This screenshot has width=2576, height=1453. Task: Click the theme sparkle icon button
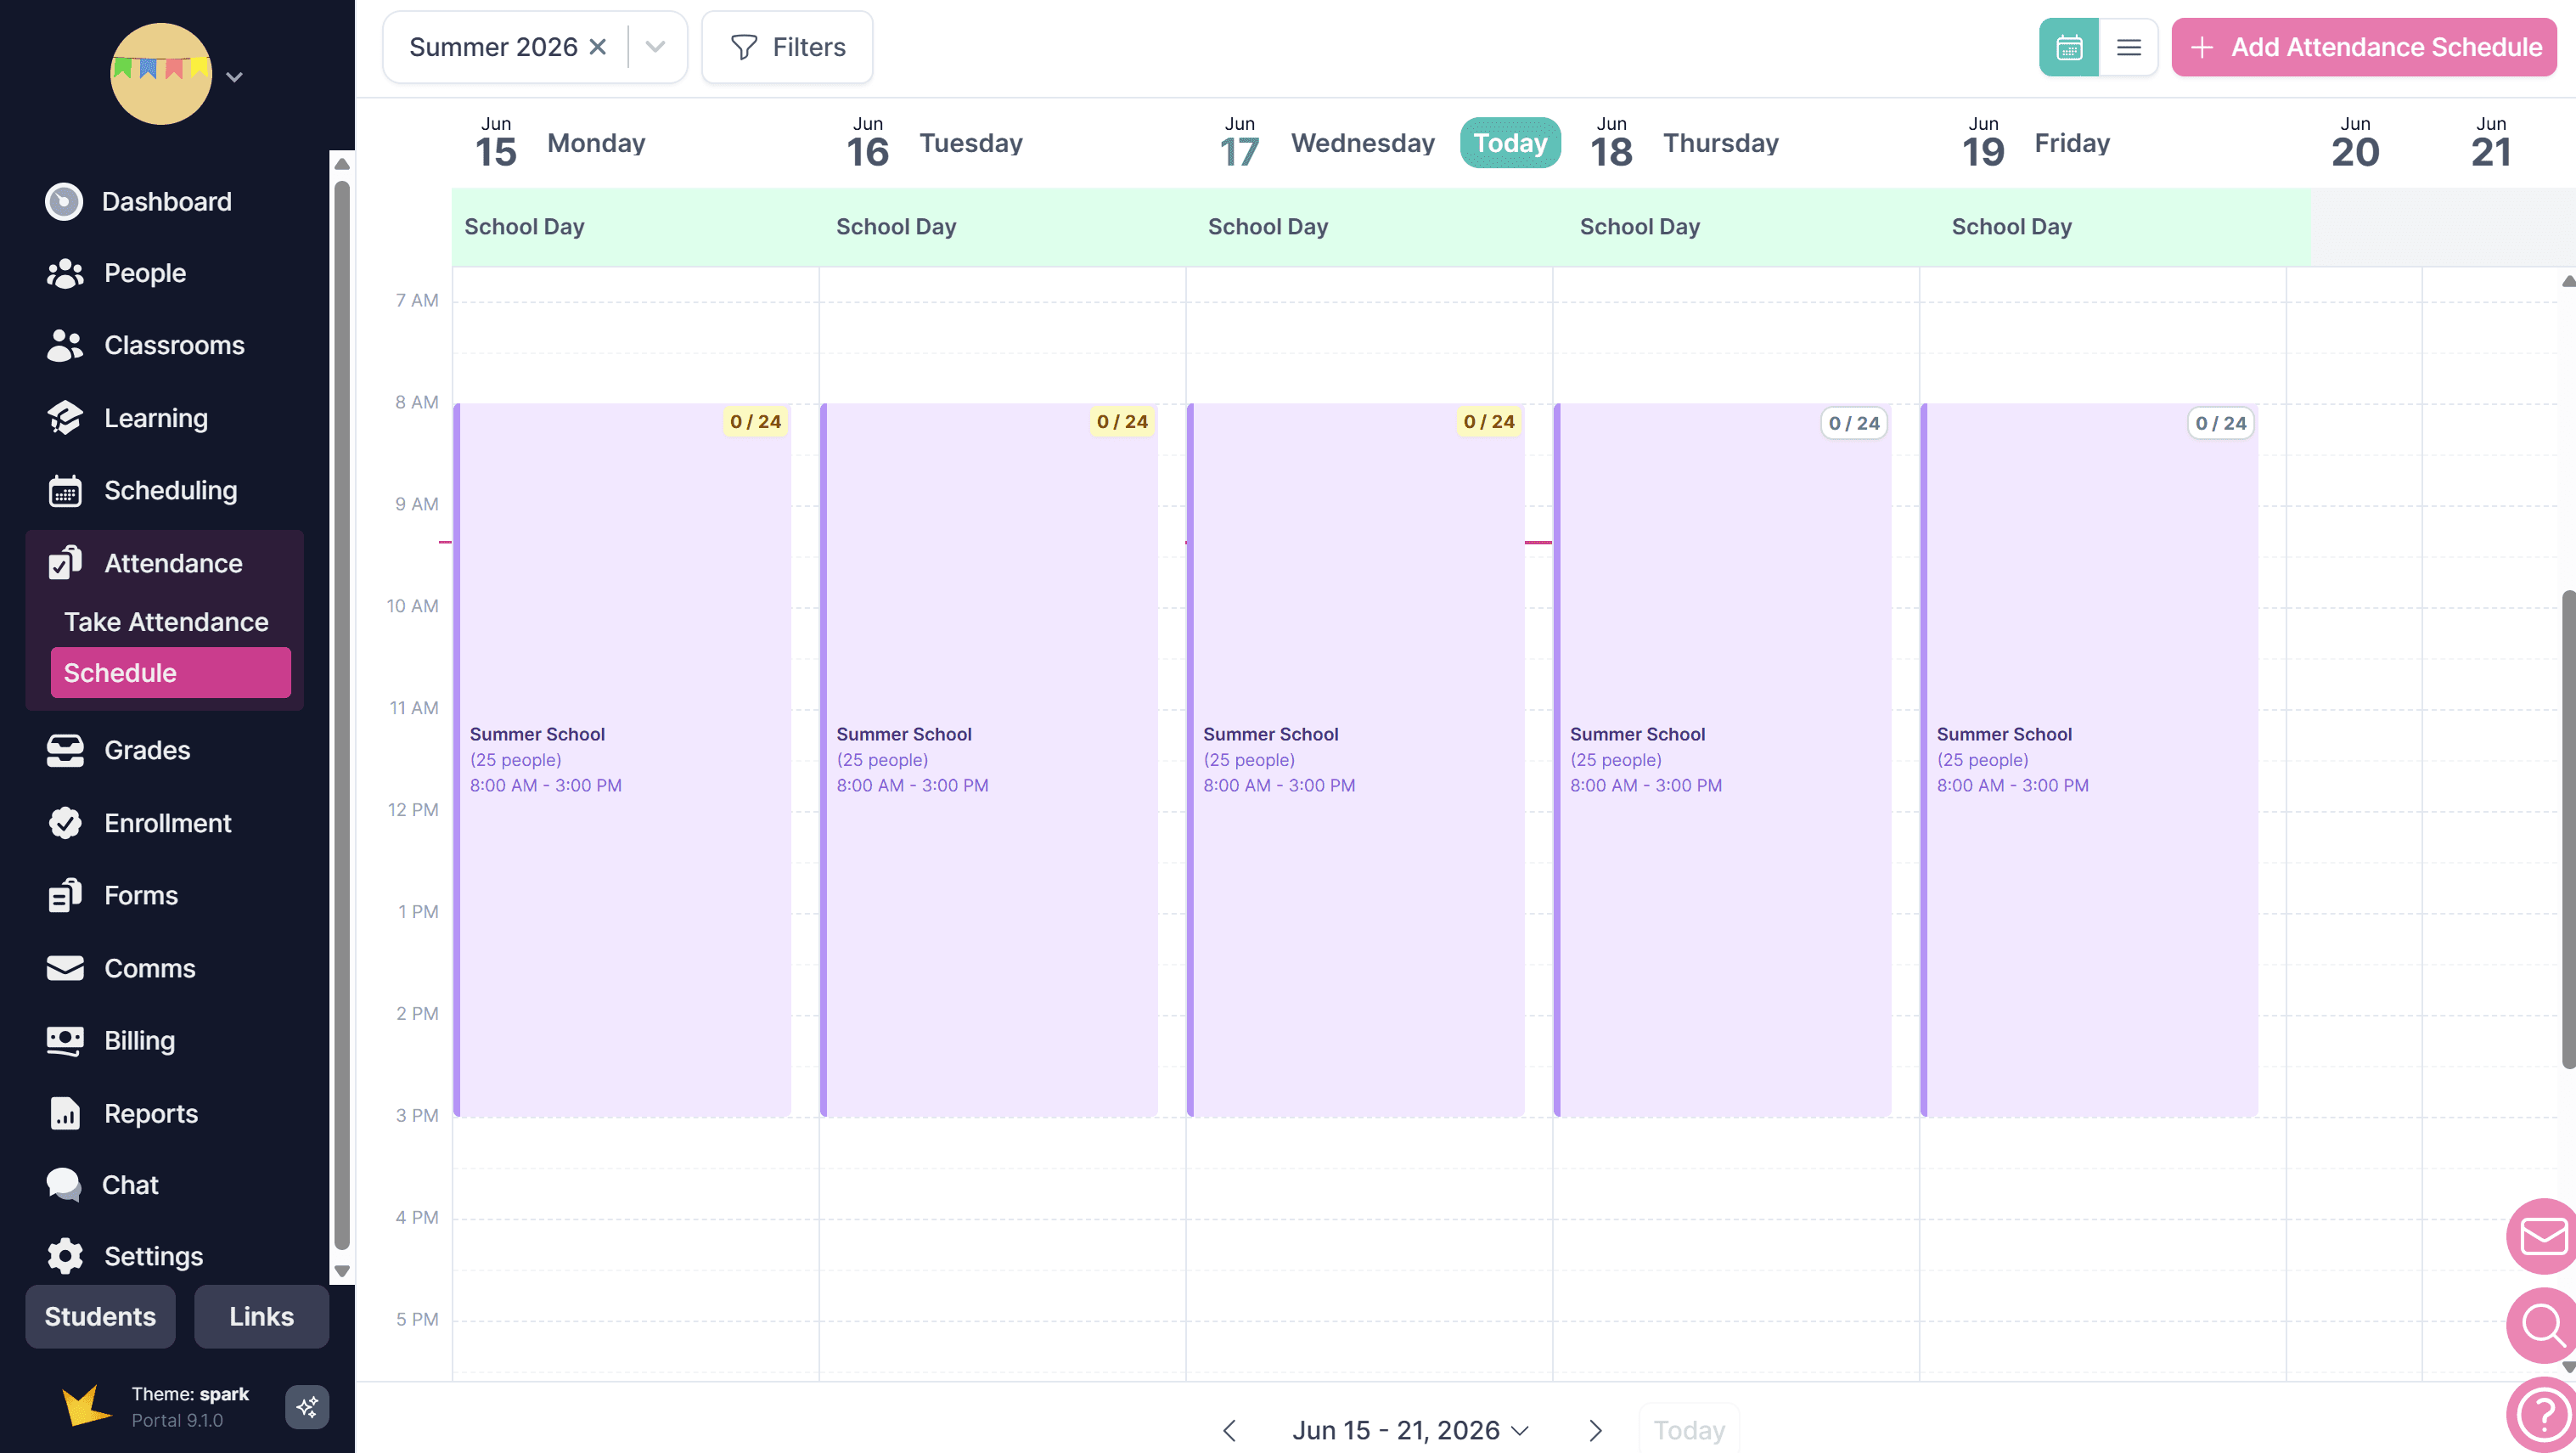coord(307,1406)
